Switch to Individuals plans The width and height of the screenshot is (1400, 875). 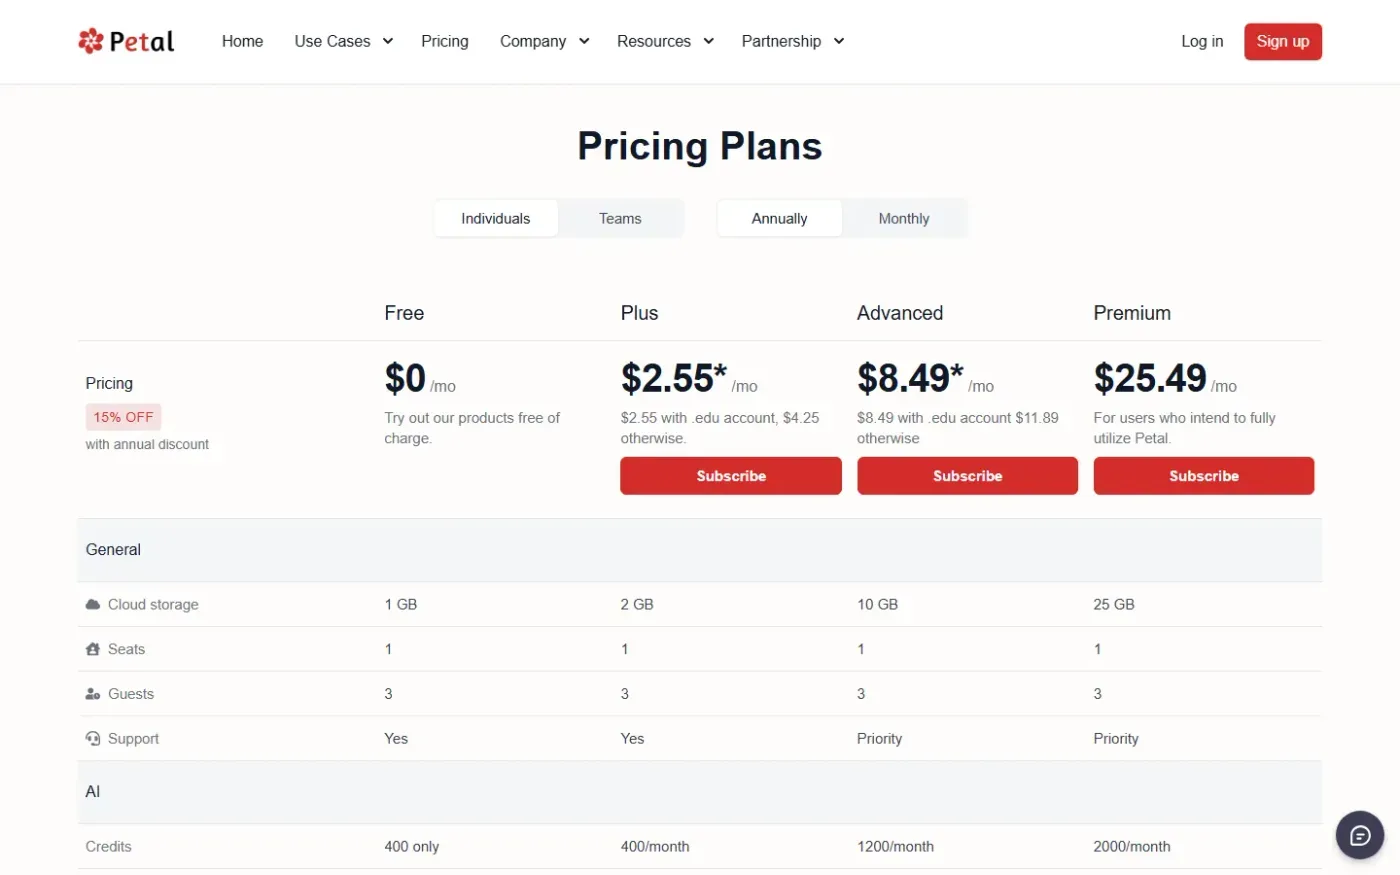[496, 218]
